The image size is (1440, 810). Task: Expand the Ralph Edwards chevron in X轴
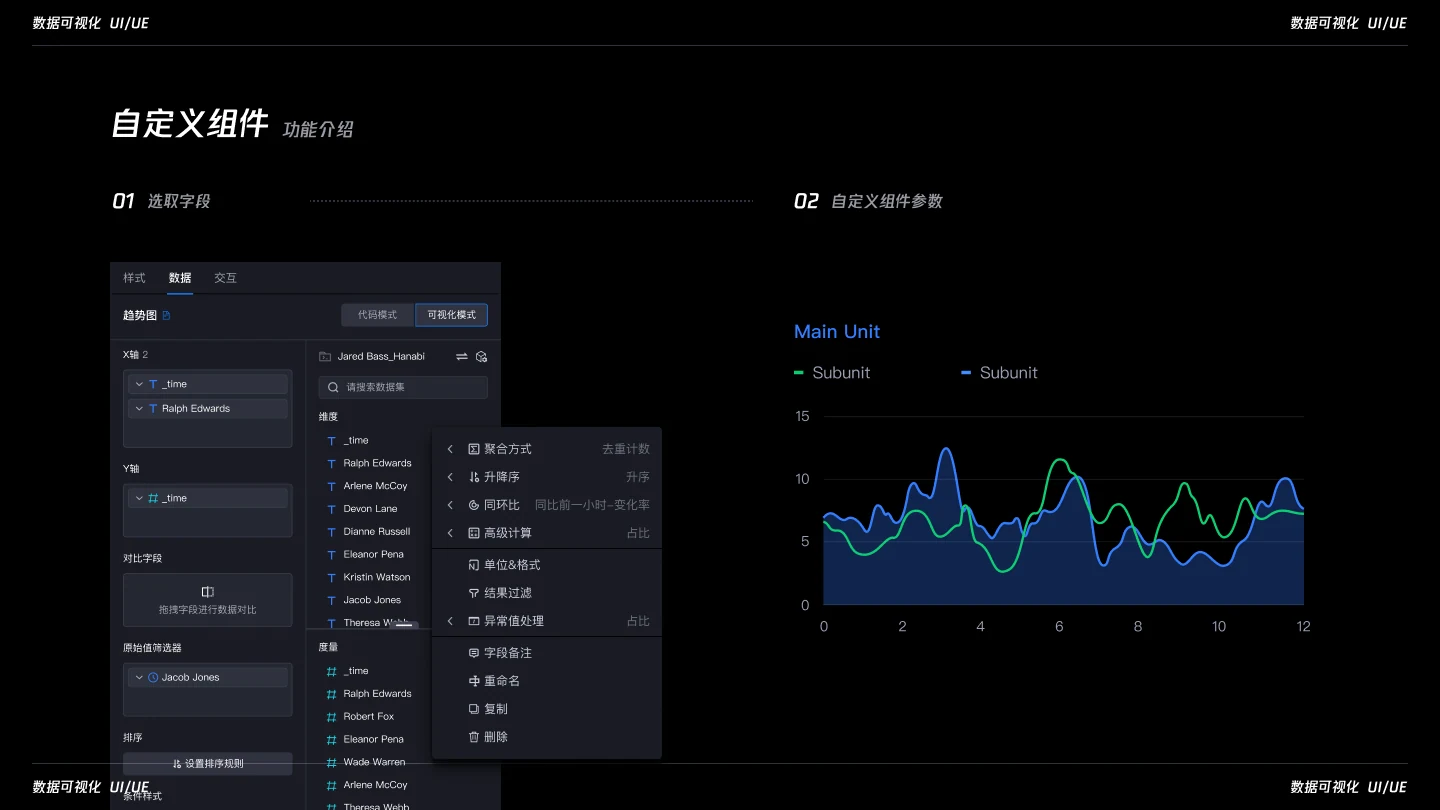click(x=138, y=409)
